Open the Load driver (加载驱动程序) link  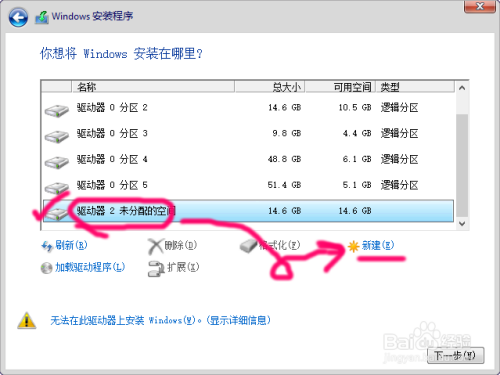[90, 267]
